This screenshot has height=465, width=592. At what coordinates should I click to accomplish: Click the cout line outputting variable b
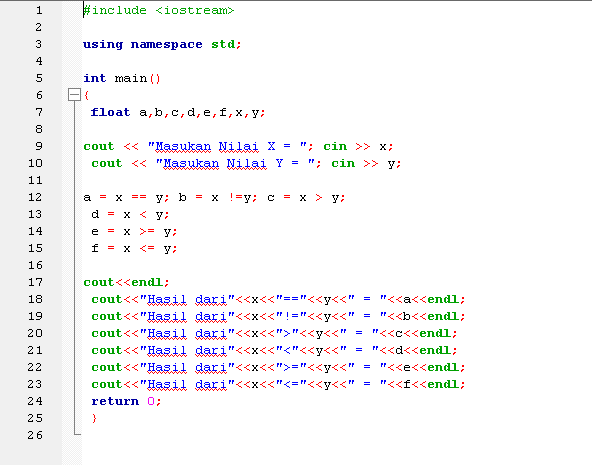pos(278,316)
